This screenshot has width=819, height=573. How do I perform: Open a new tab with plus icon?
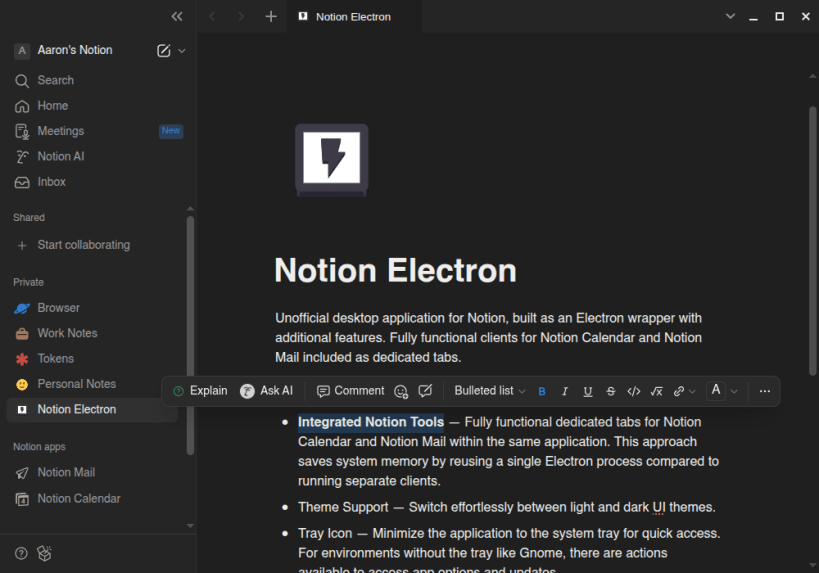coord(271,17)
